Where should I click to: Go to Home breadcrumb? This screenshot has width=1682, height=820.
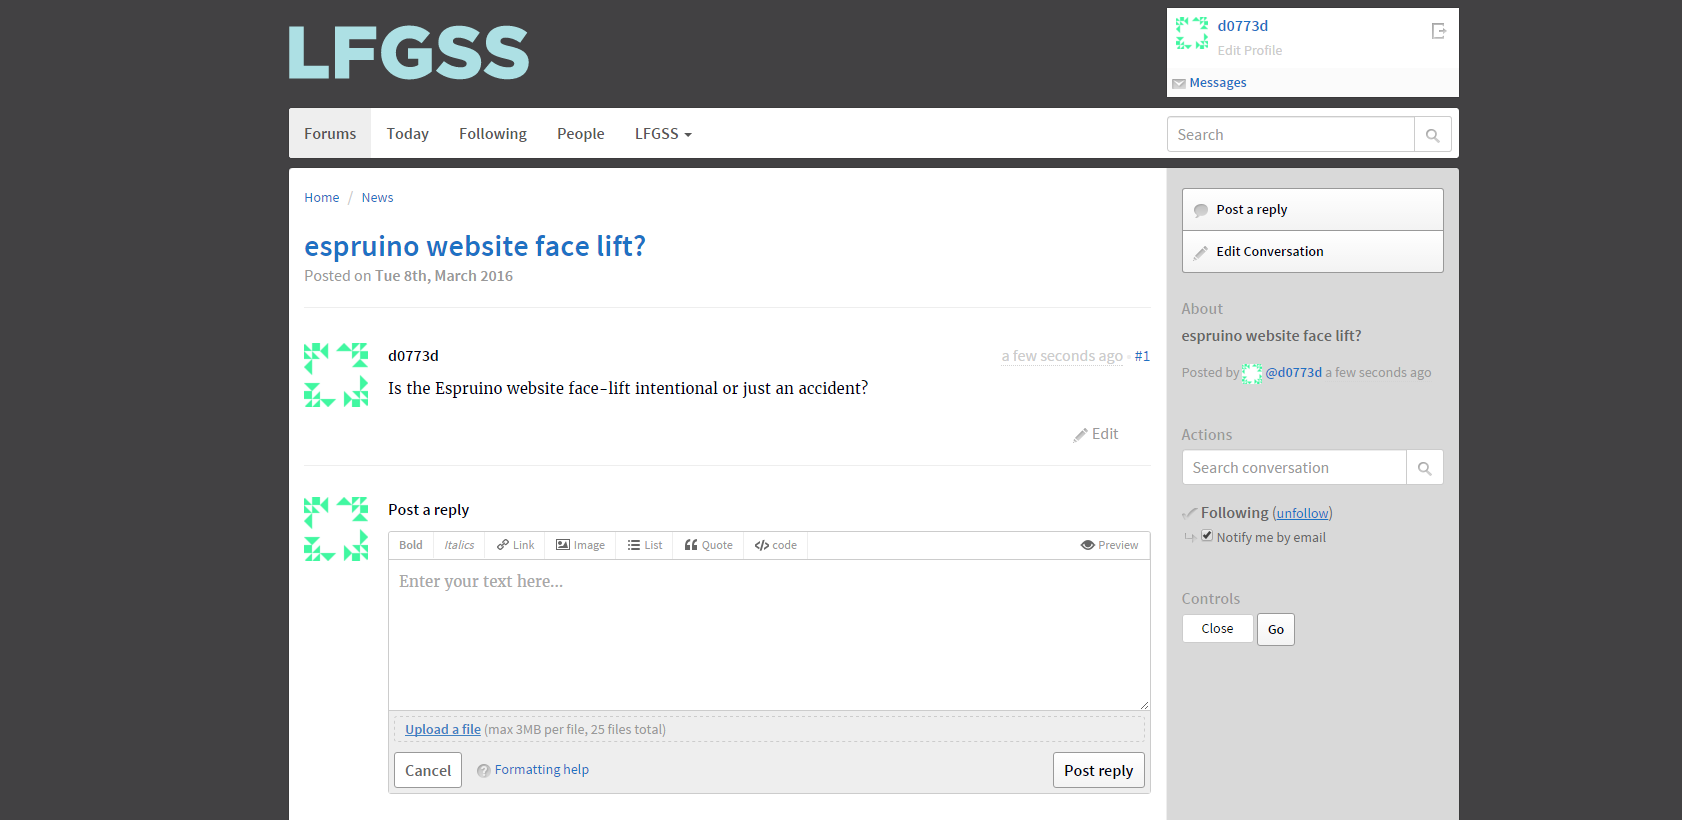[x=322, y=198]
